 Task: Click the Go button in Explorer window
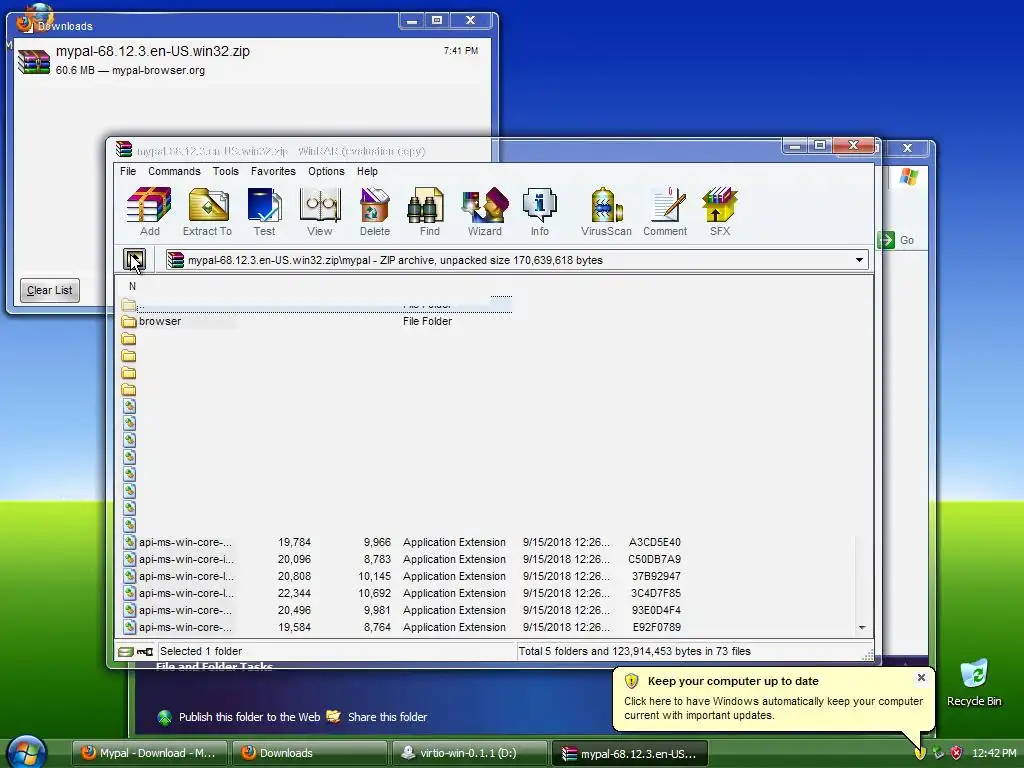(896, 240)
